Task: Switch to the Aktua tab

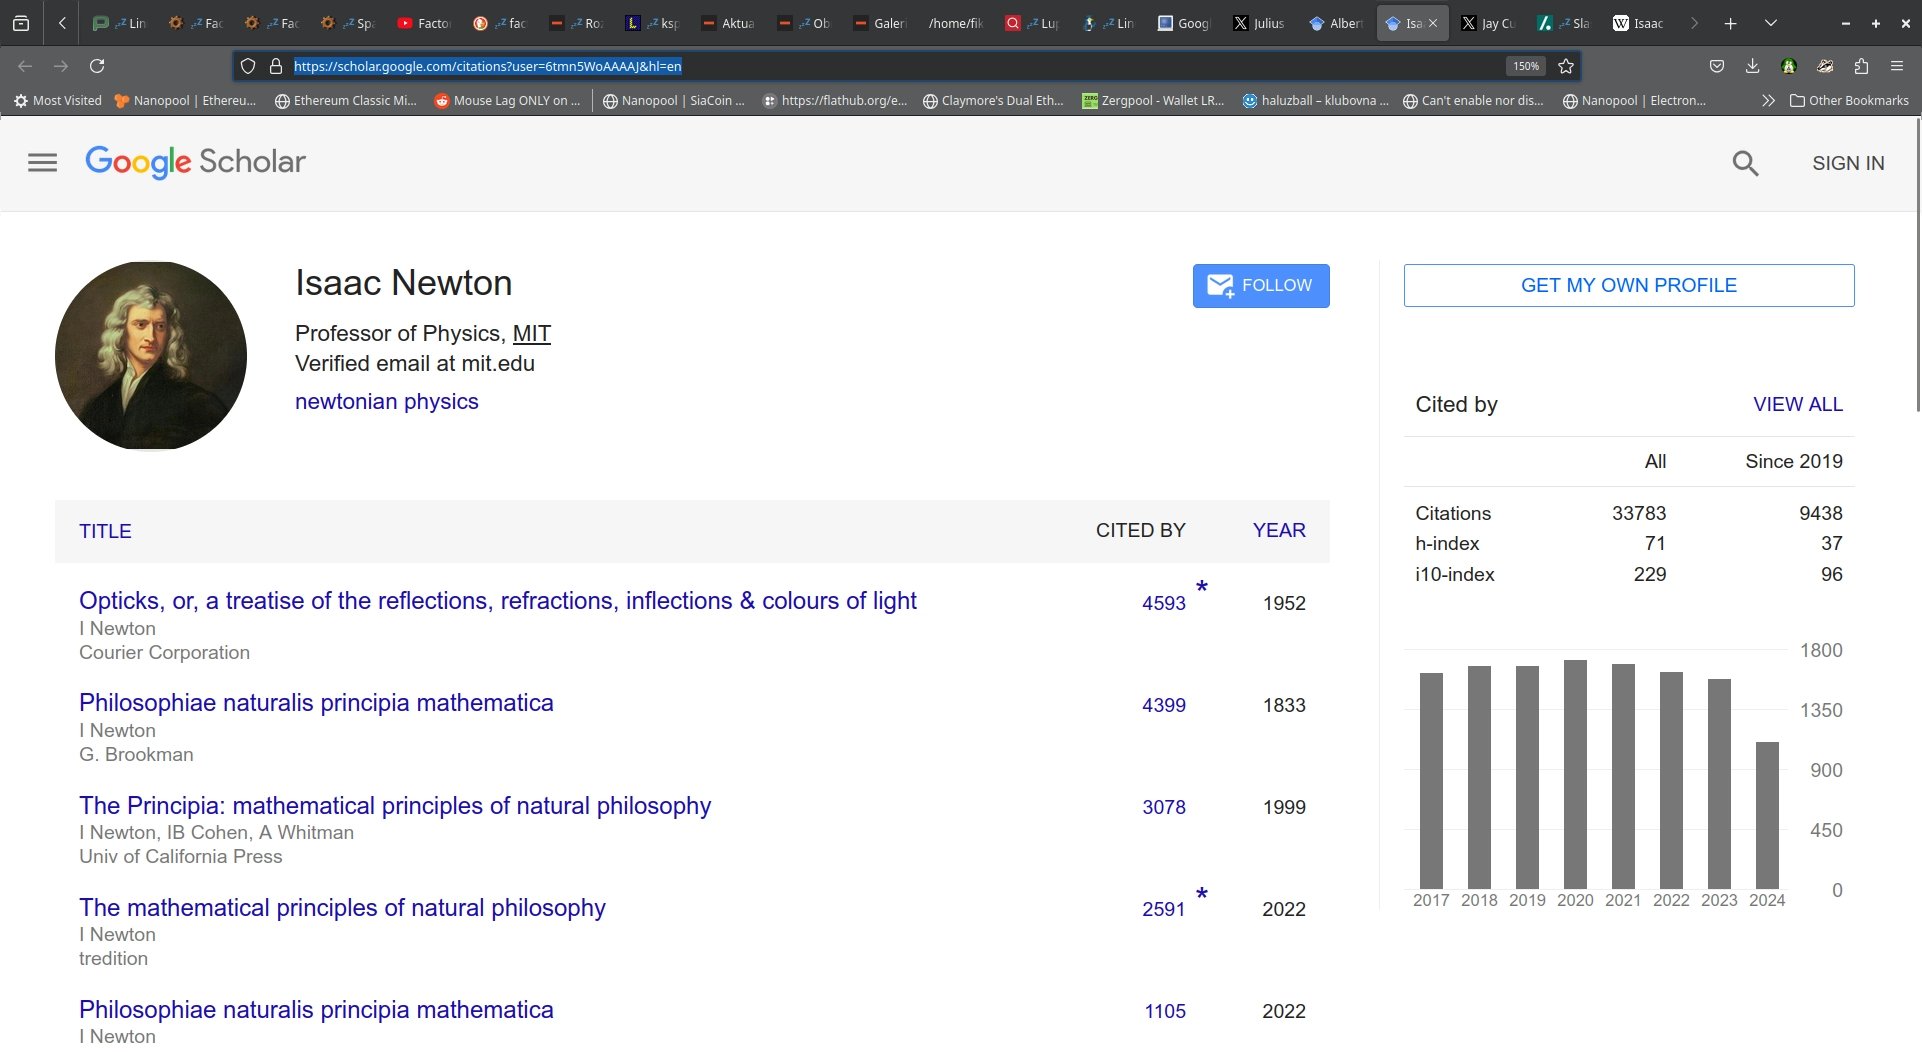Action: (729, 23)
